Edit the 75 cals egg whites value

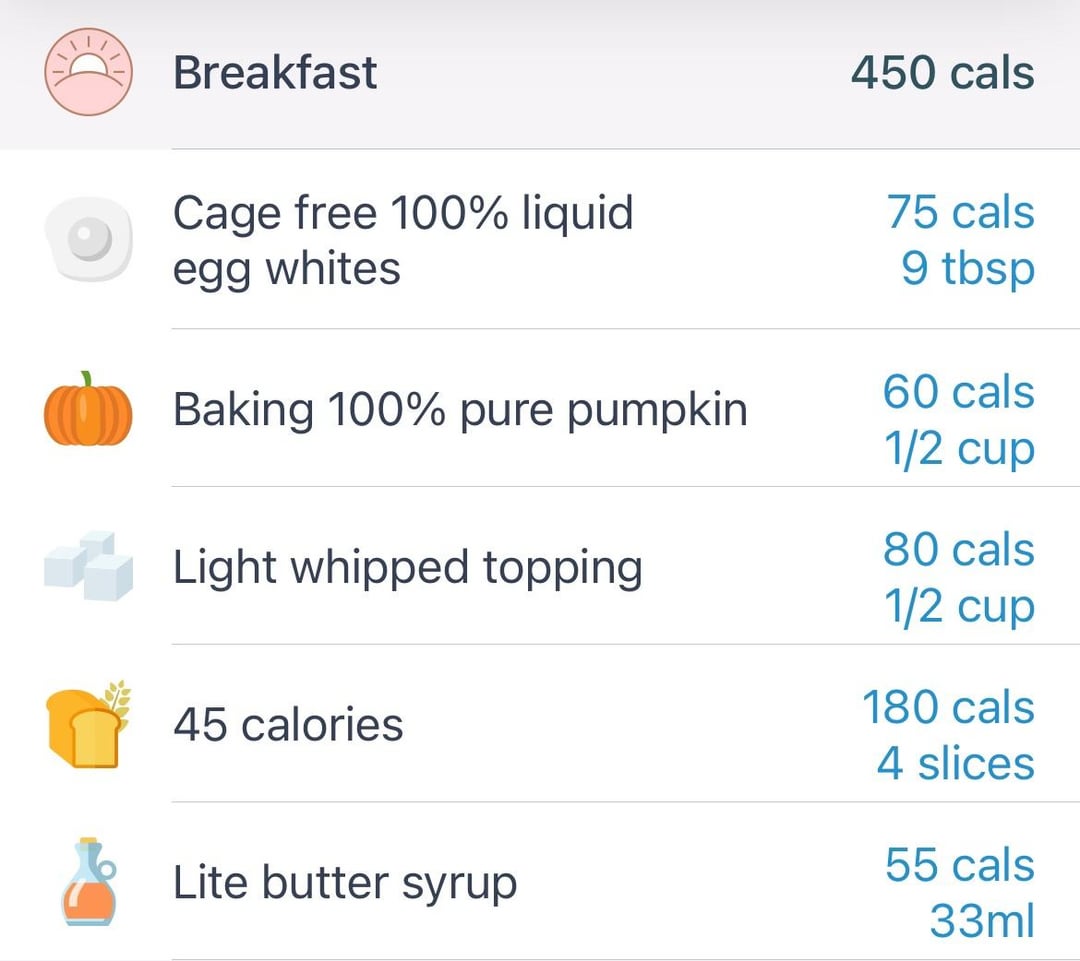point(960,211)
